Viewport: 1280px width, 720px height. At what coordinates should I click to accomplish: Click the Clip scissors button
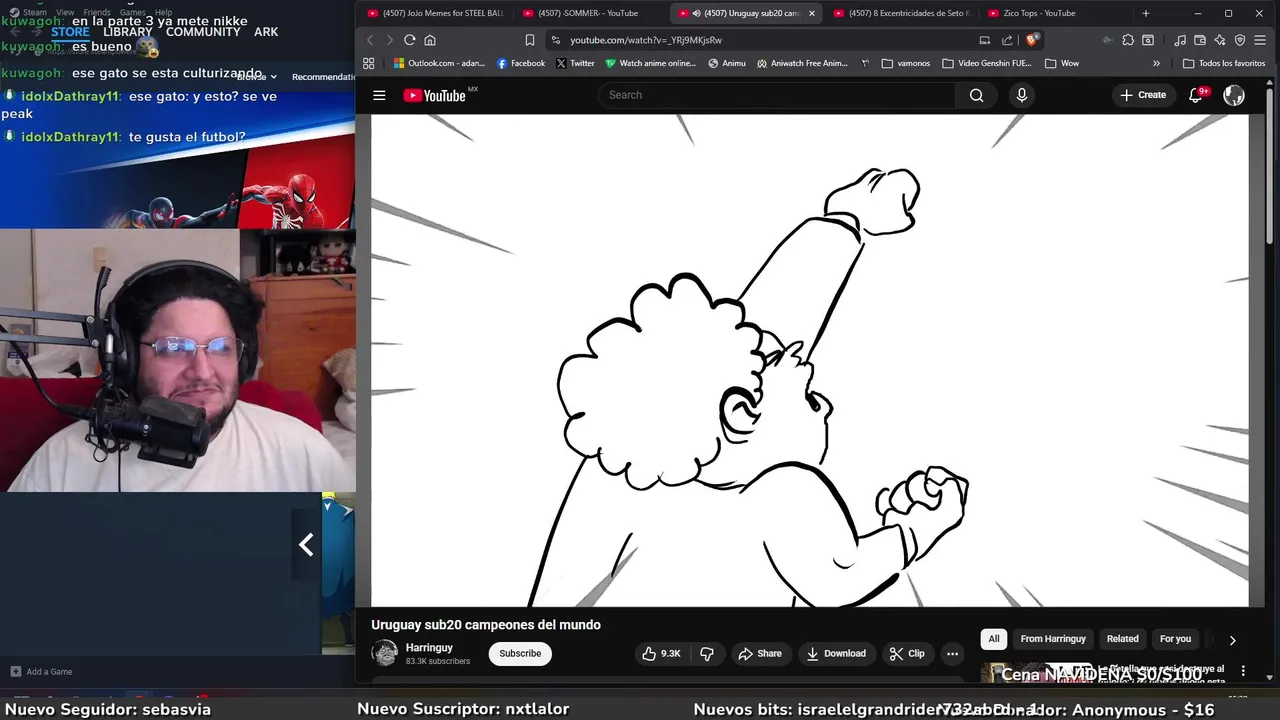tap(907, 653)
